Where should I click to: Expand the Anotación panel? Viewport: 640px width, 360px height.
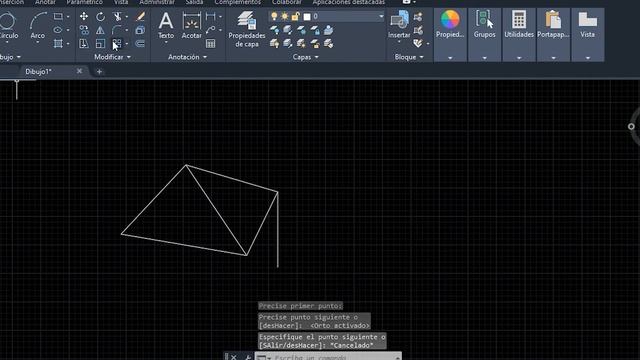[187, 57]
